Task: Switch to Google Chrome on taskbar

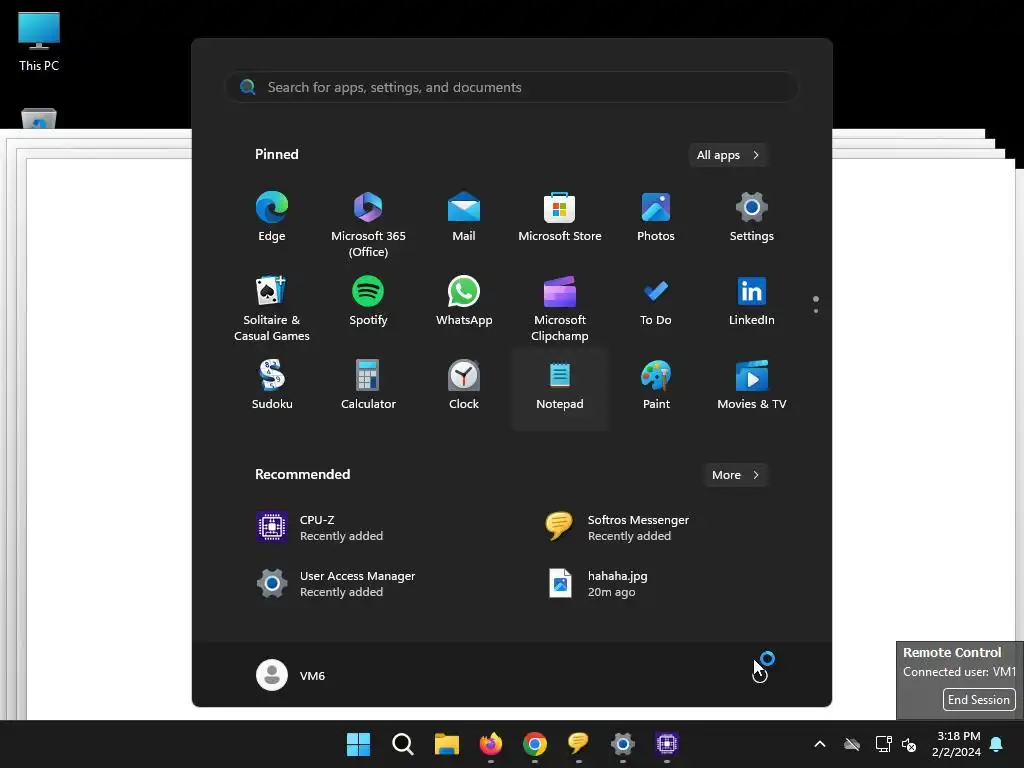Action: pos(534,744)
